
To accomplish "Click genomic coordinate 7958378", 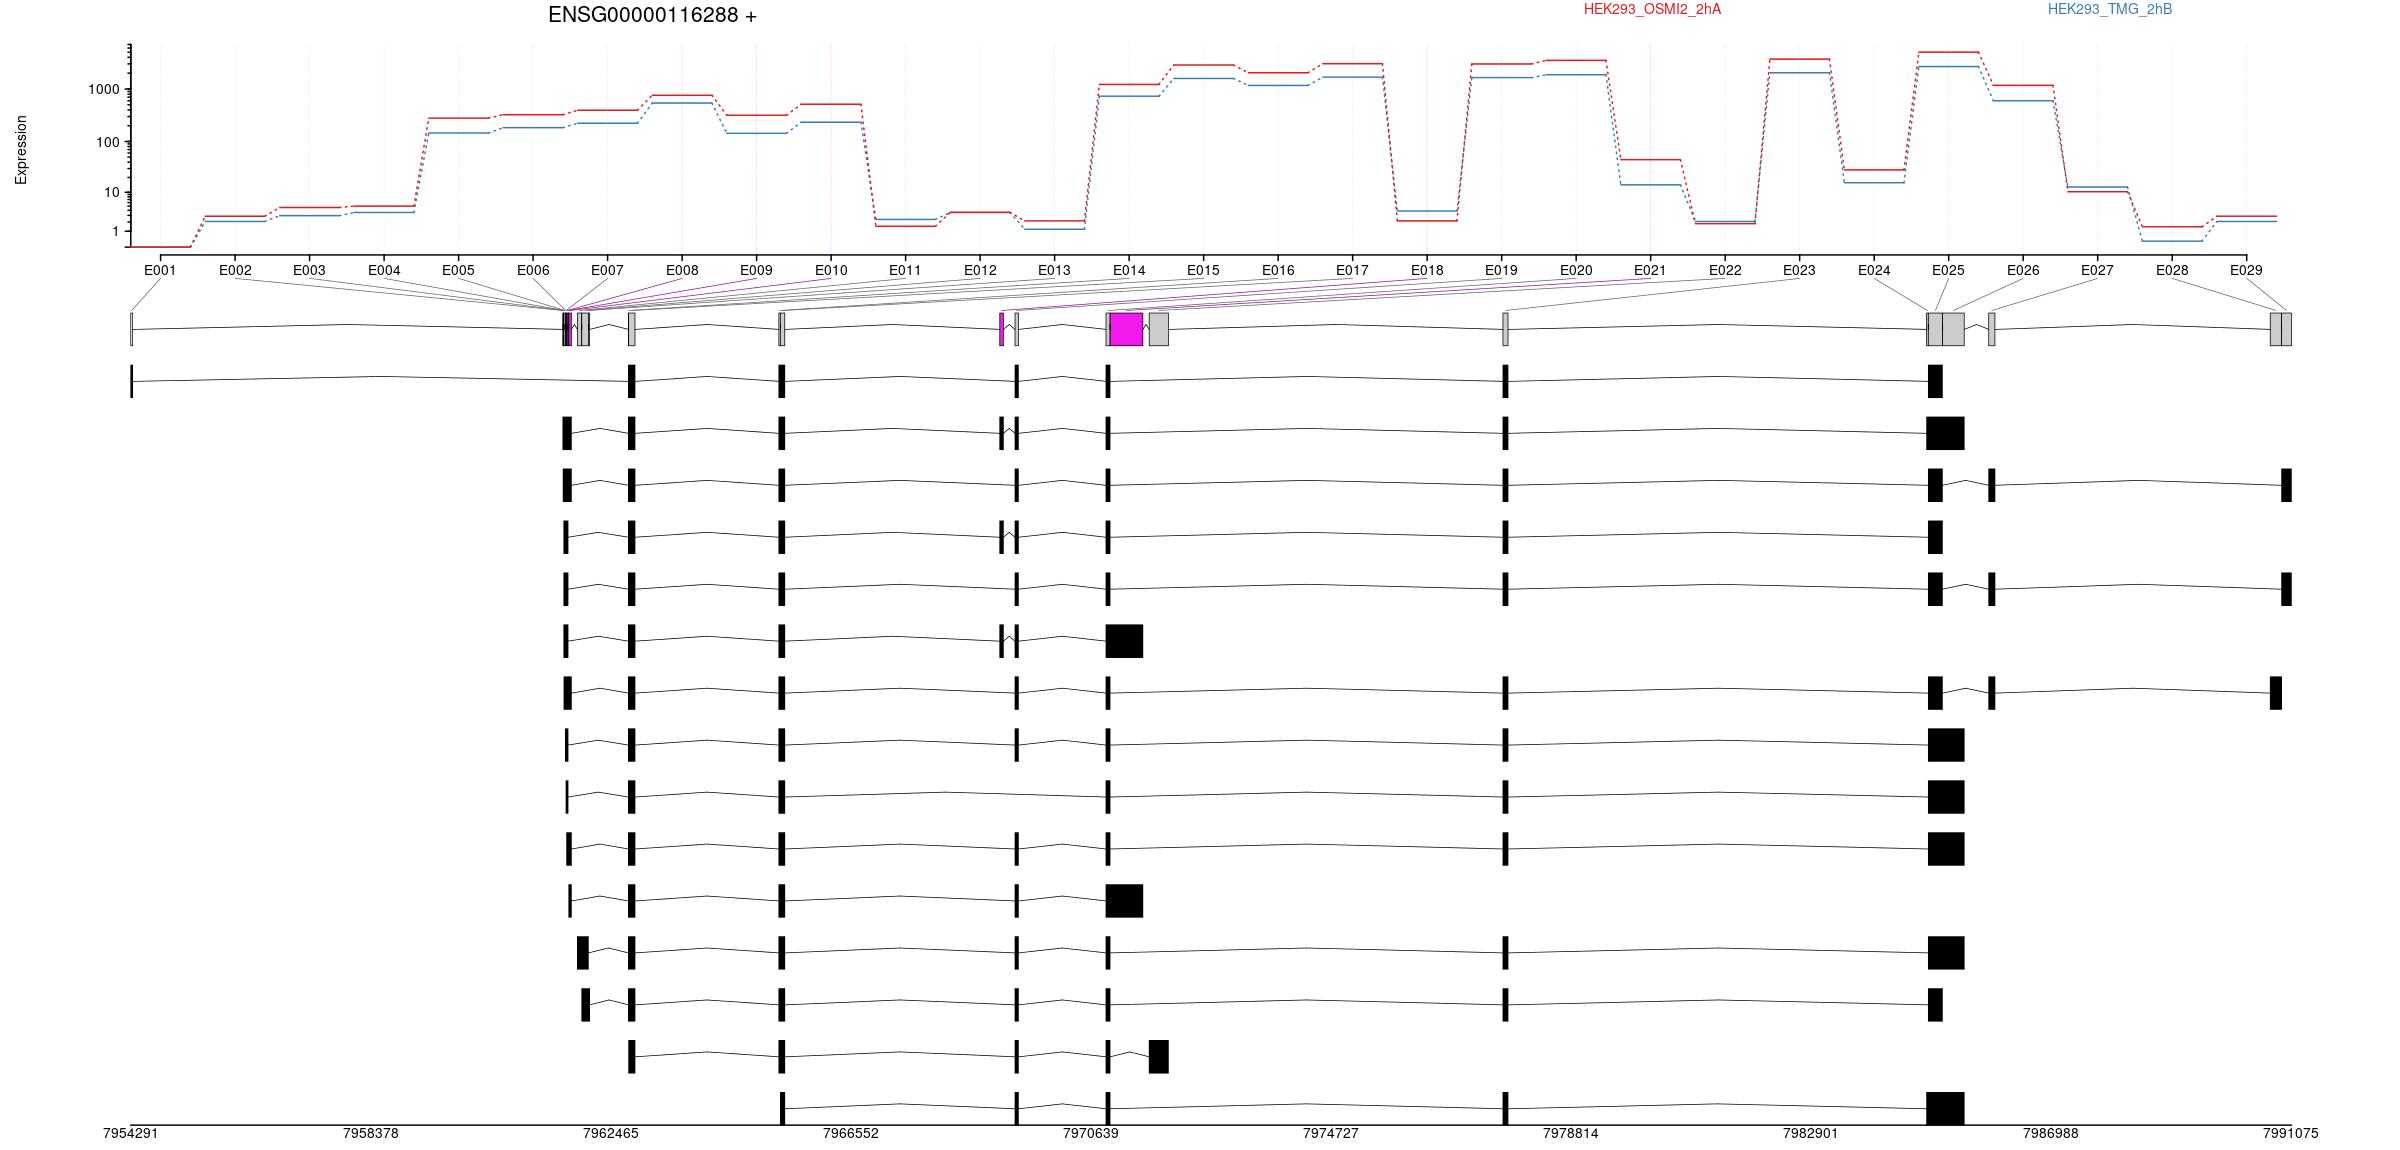I will 371,1133.
